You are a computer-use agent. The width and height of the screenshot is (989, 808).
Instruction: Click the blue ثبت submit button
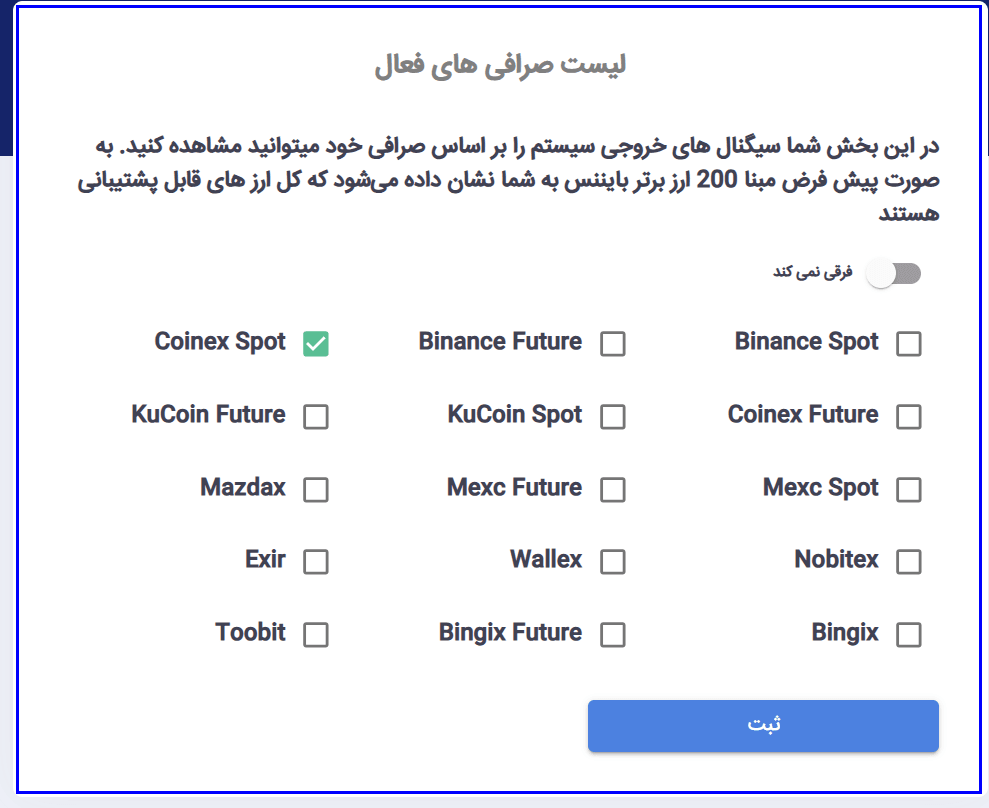click(763, 726)
